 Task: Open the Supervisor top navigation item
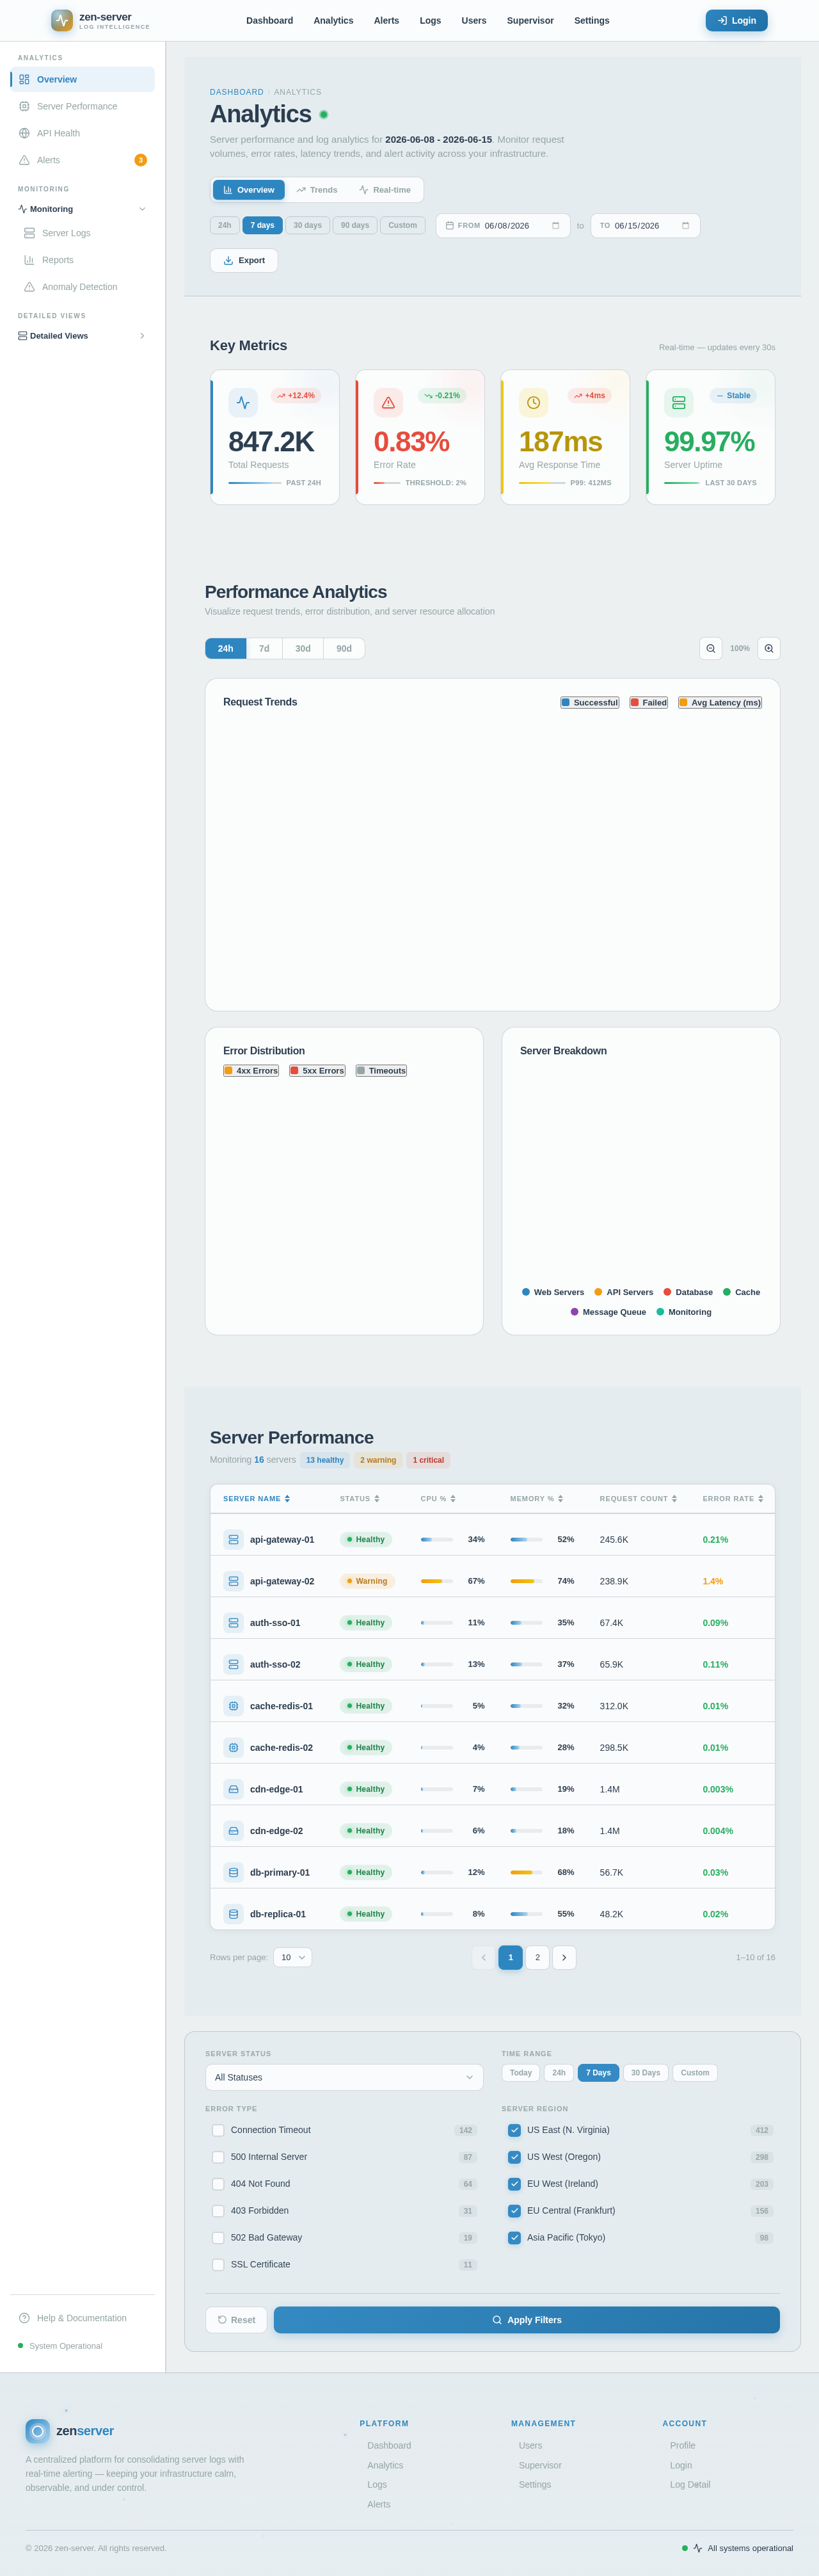click(x=530, y=20)
